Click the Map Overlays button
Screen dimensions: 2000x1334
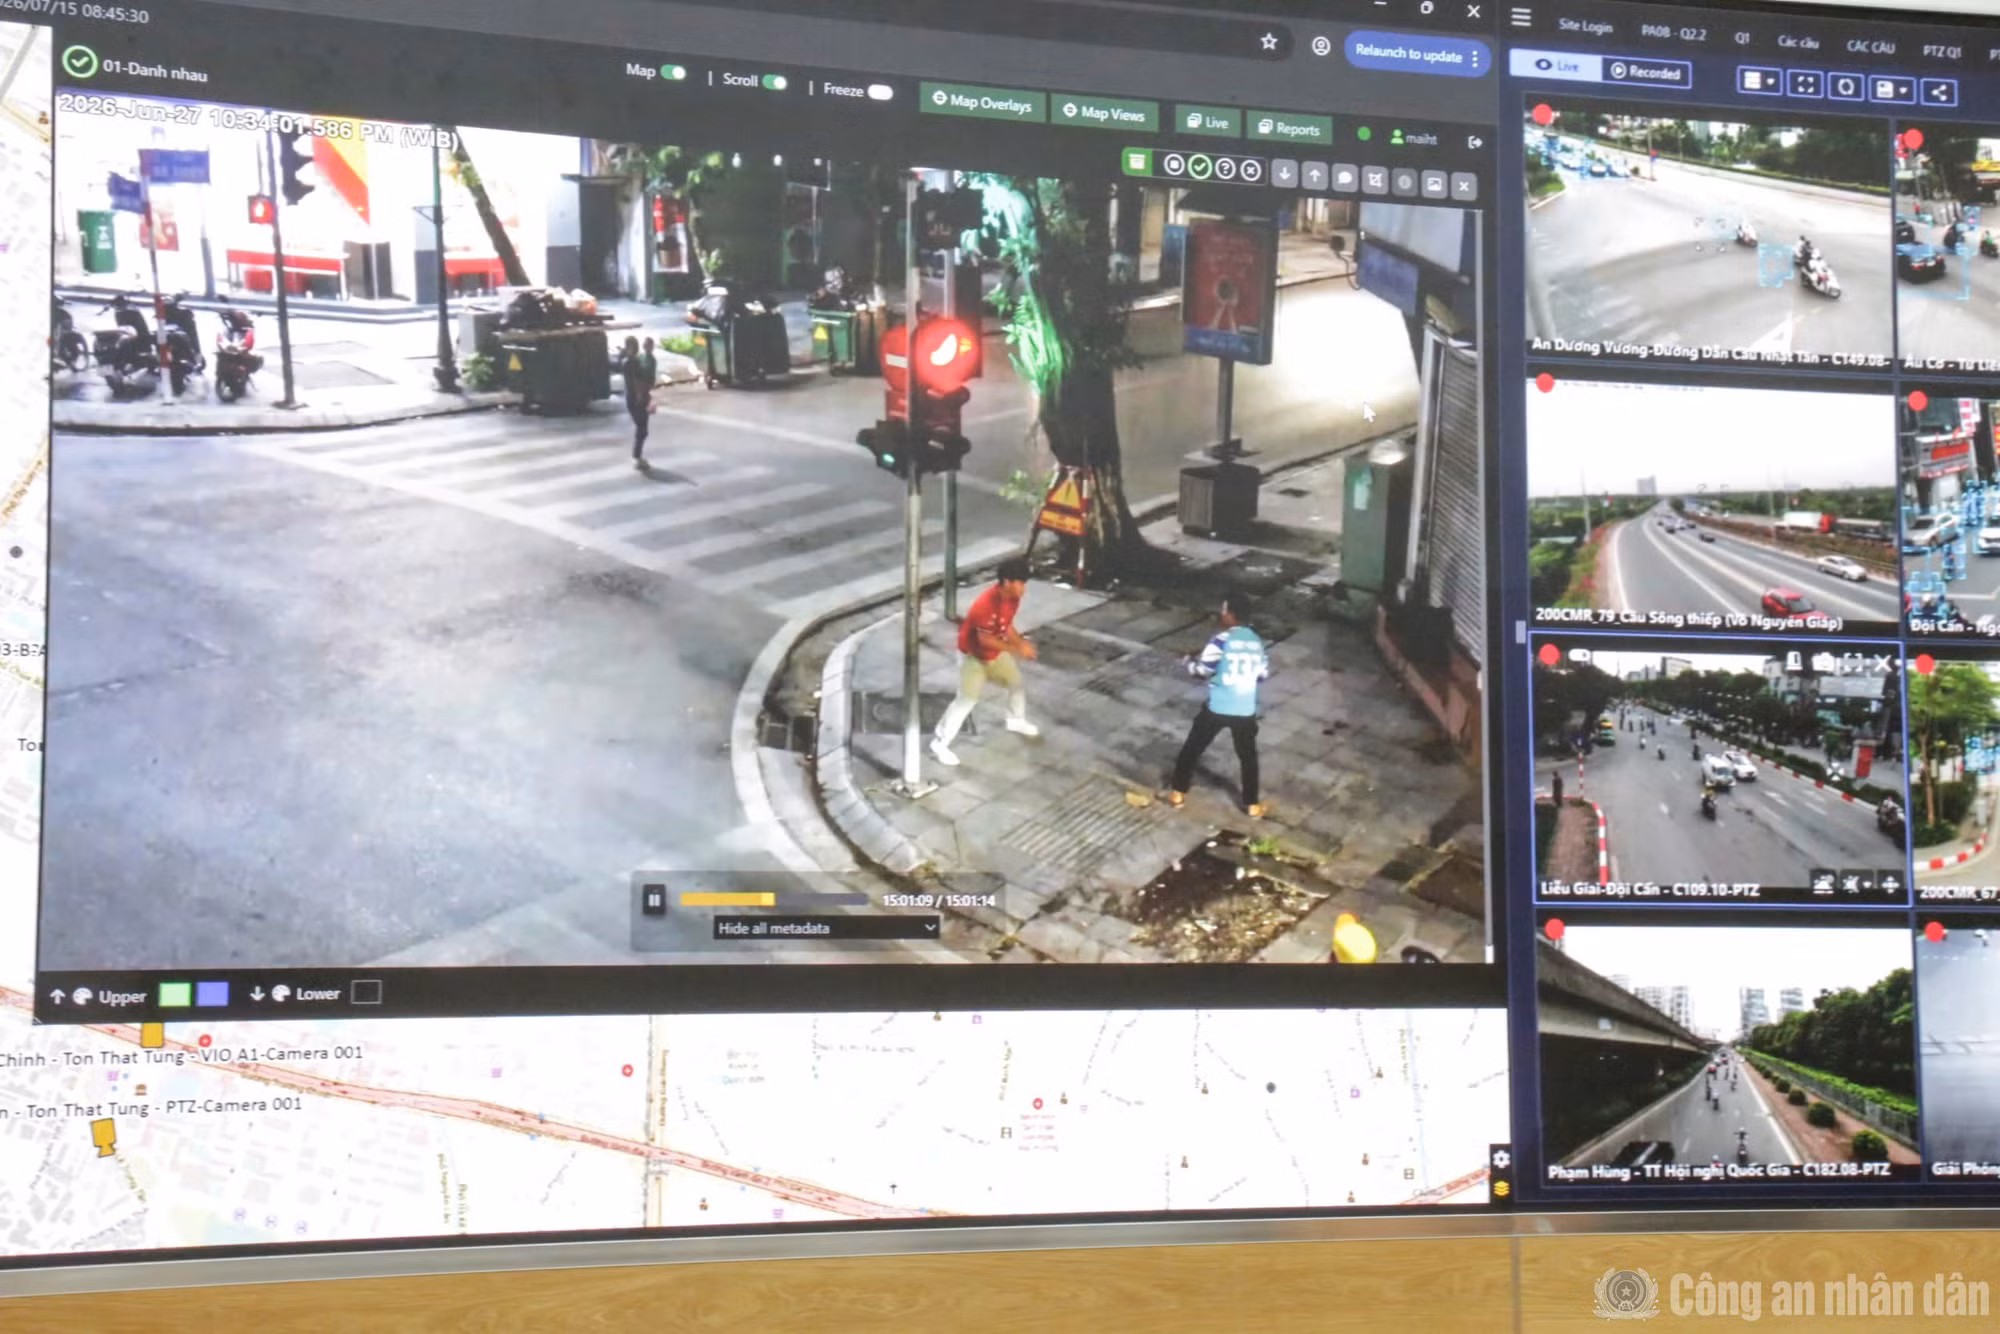pyautogui.click(x=981, y=102)
